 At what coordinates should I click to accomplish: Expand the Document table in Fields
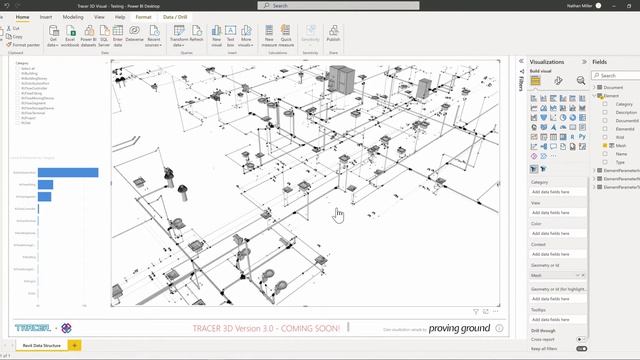coord(594,87)
